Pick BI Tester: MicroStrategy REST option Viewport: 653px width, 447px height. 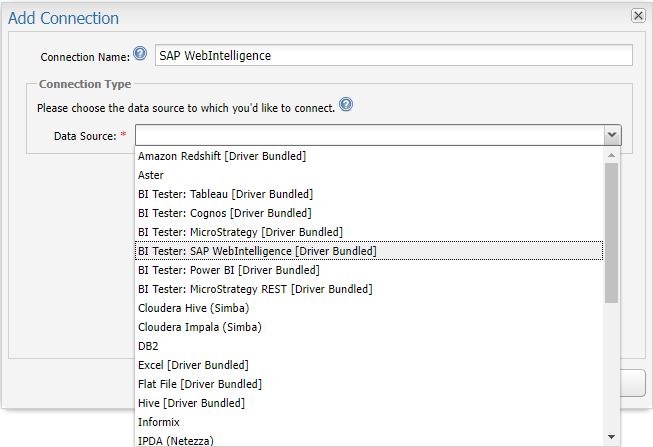click(x=369, y=290)
